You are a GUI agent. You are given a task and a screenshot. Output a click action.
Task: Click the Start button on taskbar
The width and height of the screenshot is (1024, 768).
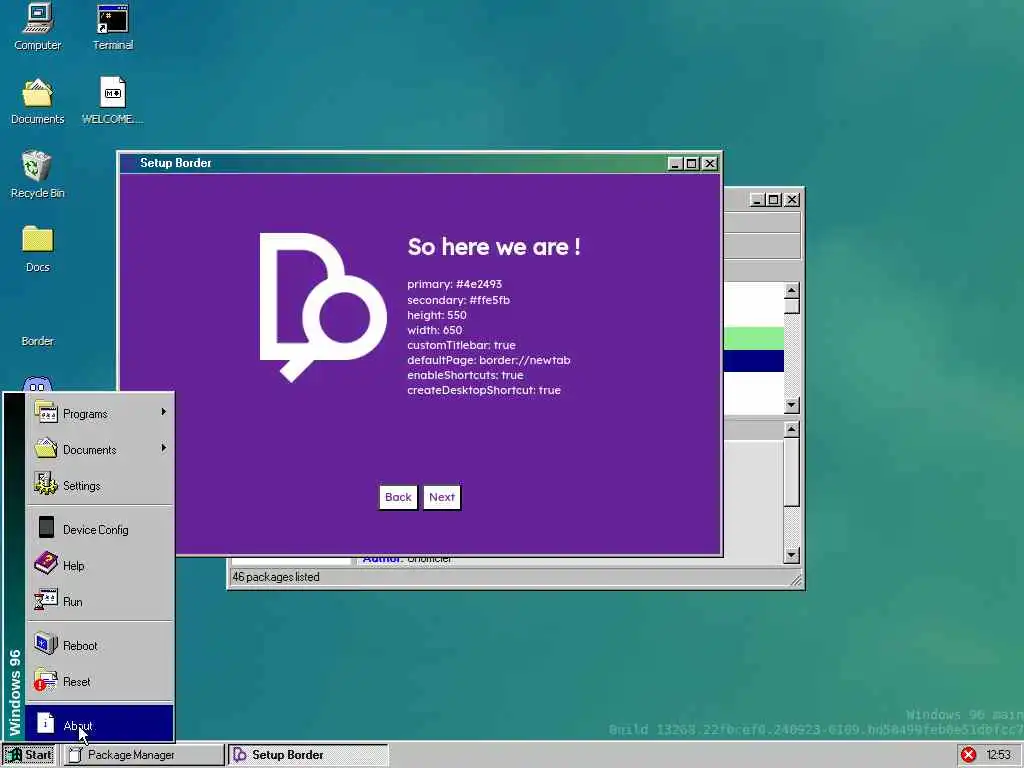pyautogui.click(x=29, y=755)
